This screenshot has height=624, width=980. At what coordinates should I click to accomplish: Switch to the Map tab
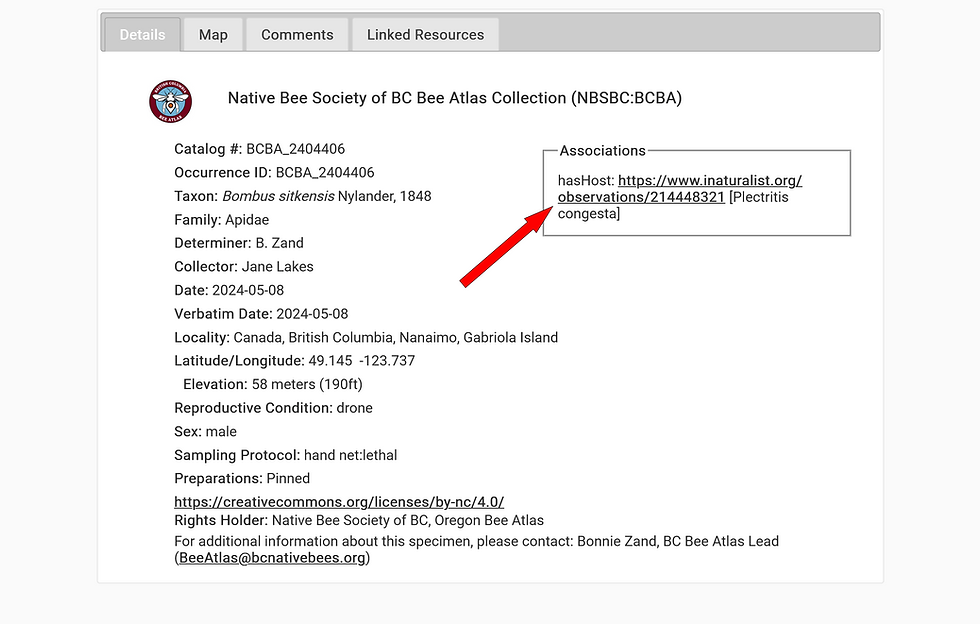[212, 34]
